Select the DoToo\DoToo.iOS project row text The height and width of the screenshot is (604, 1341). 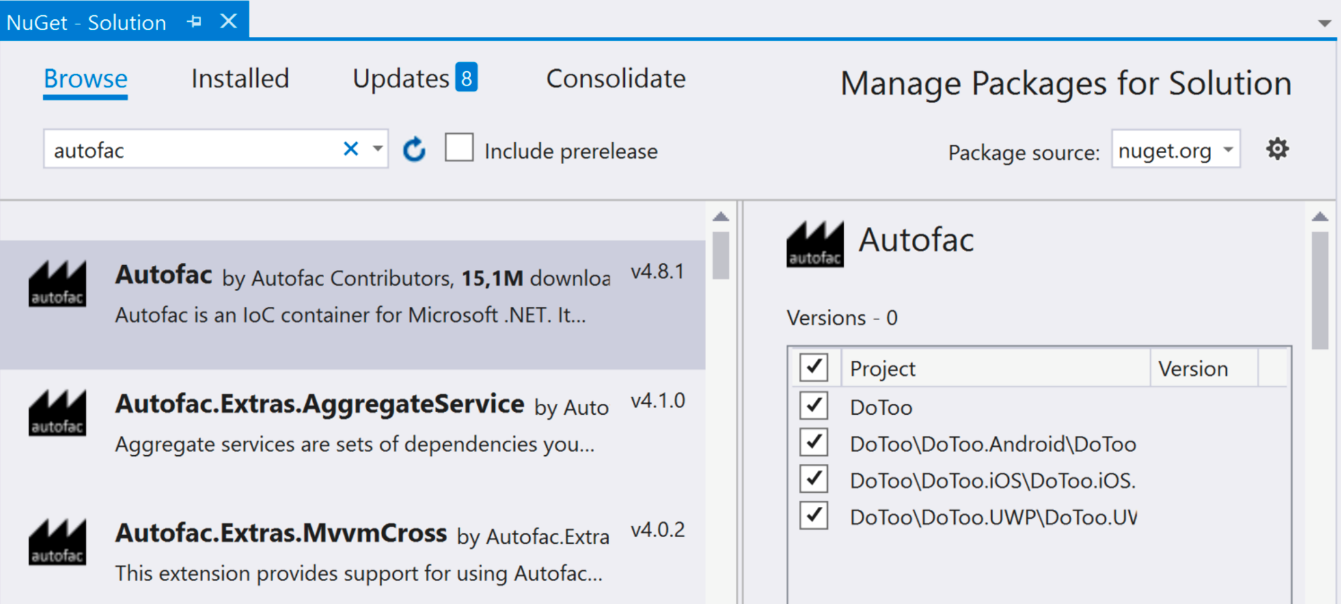pyautogui.click(x=993, y=481)
